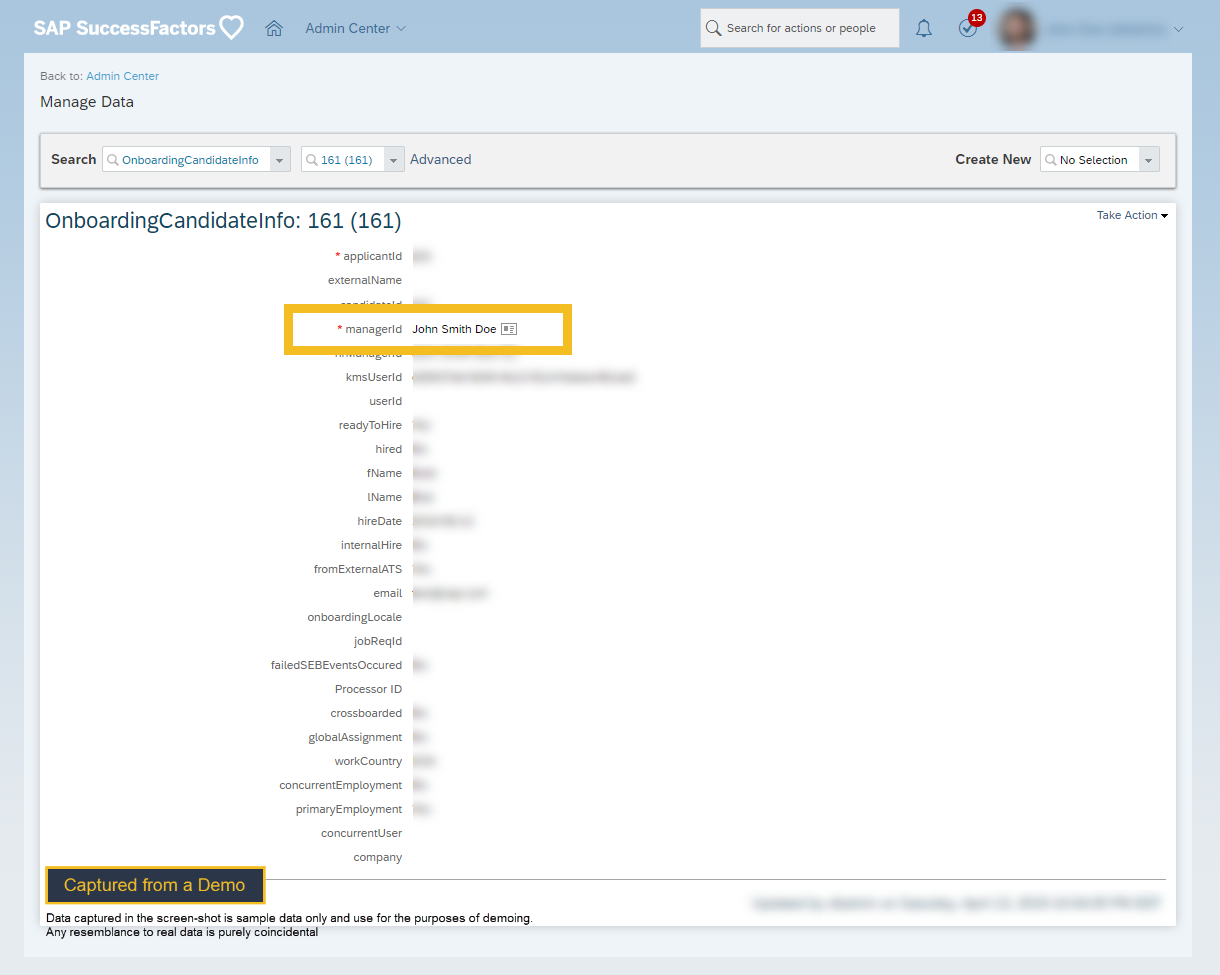Screen dimensions: 1220x975
Task: Click the internalHire field label
Action: click(371, 545)
